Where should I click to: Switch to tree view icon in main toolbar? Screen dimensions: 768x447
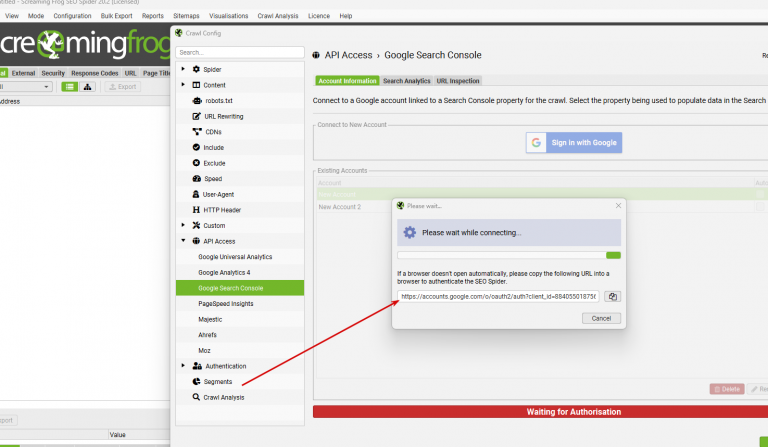(x=87, y=87)
